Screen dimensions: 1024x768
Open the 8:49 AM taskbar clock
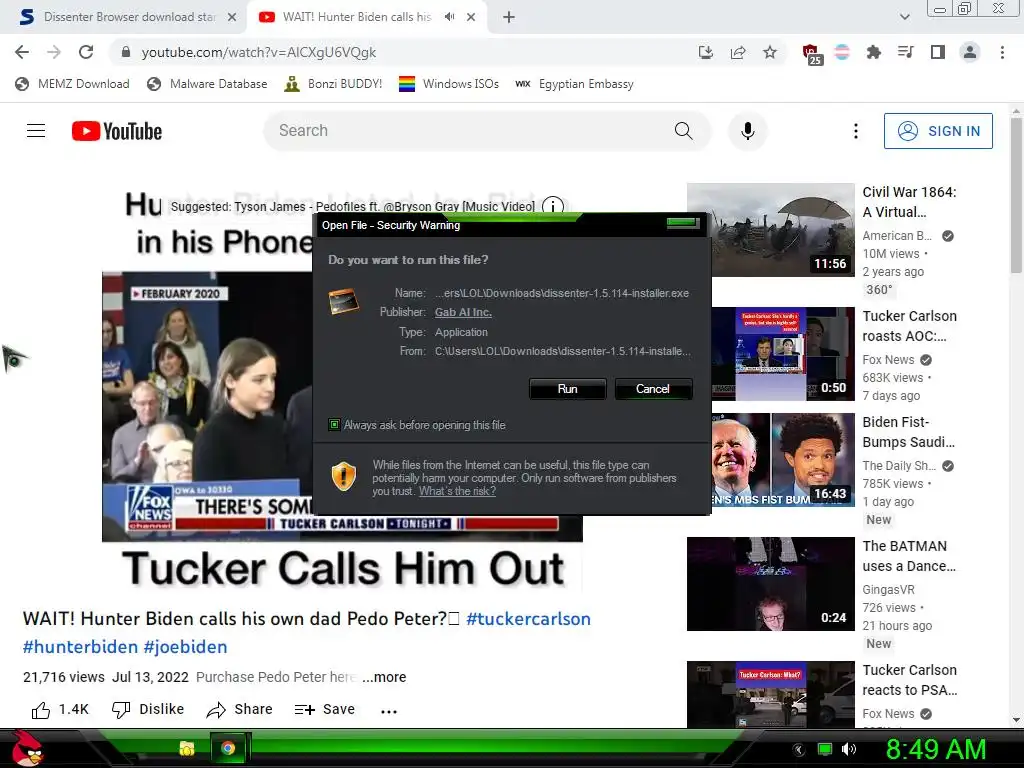[x=935, y=750]
